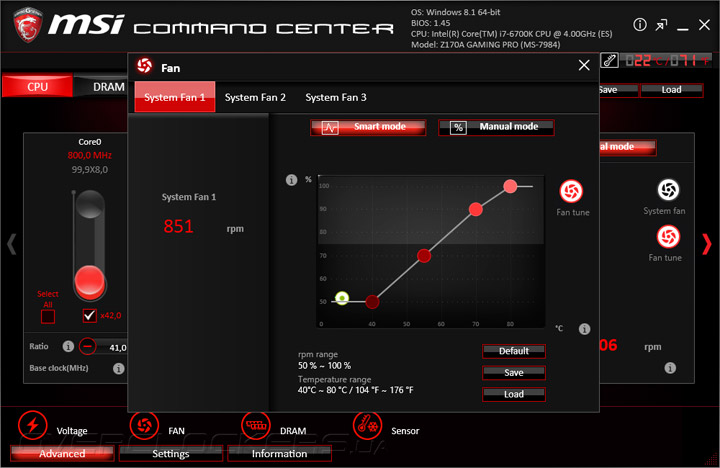
Task: Click the Default button in Fan dialog
Action: pyautogui.click(x=514, y=351)
